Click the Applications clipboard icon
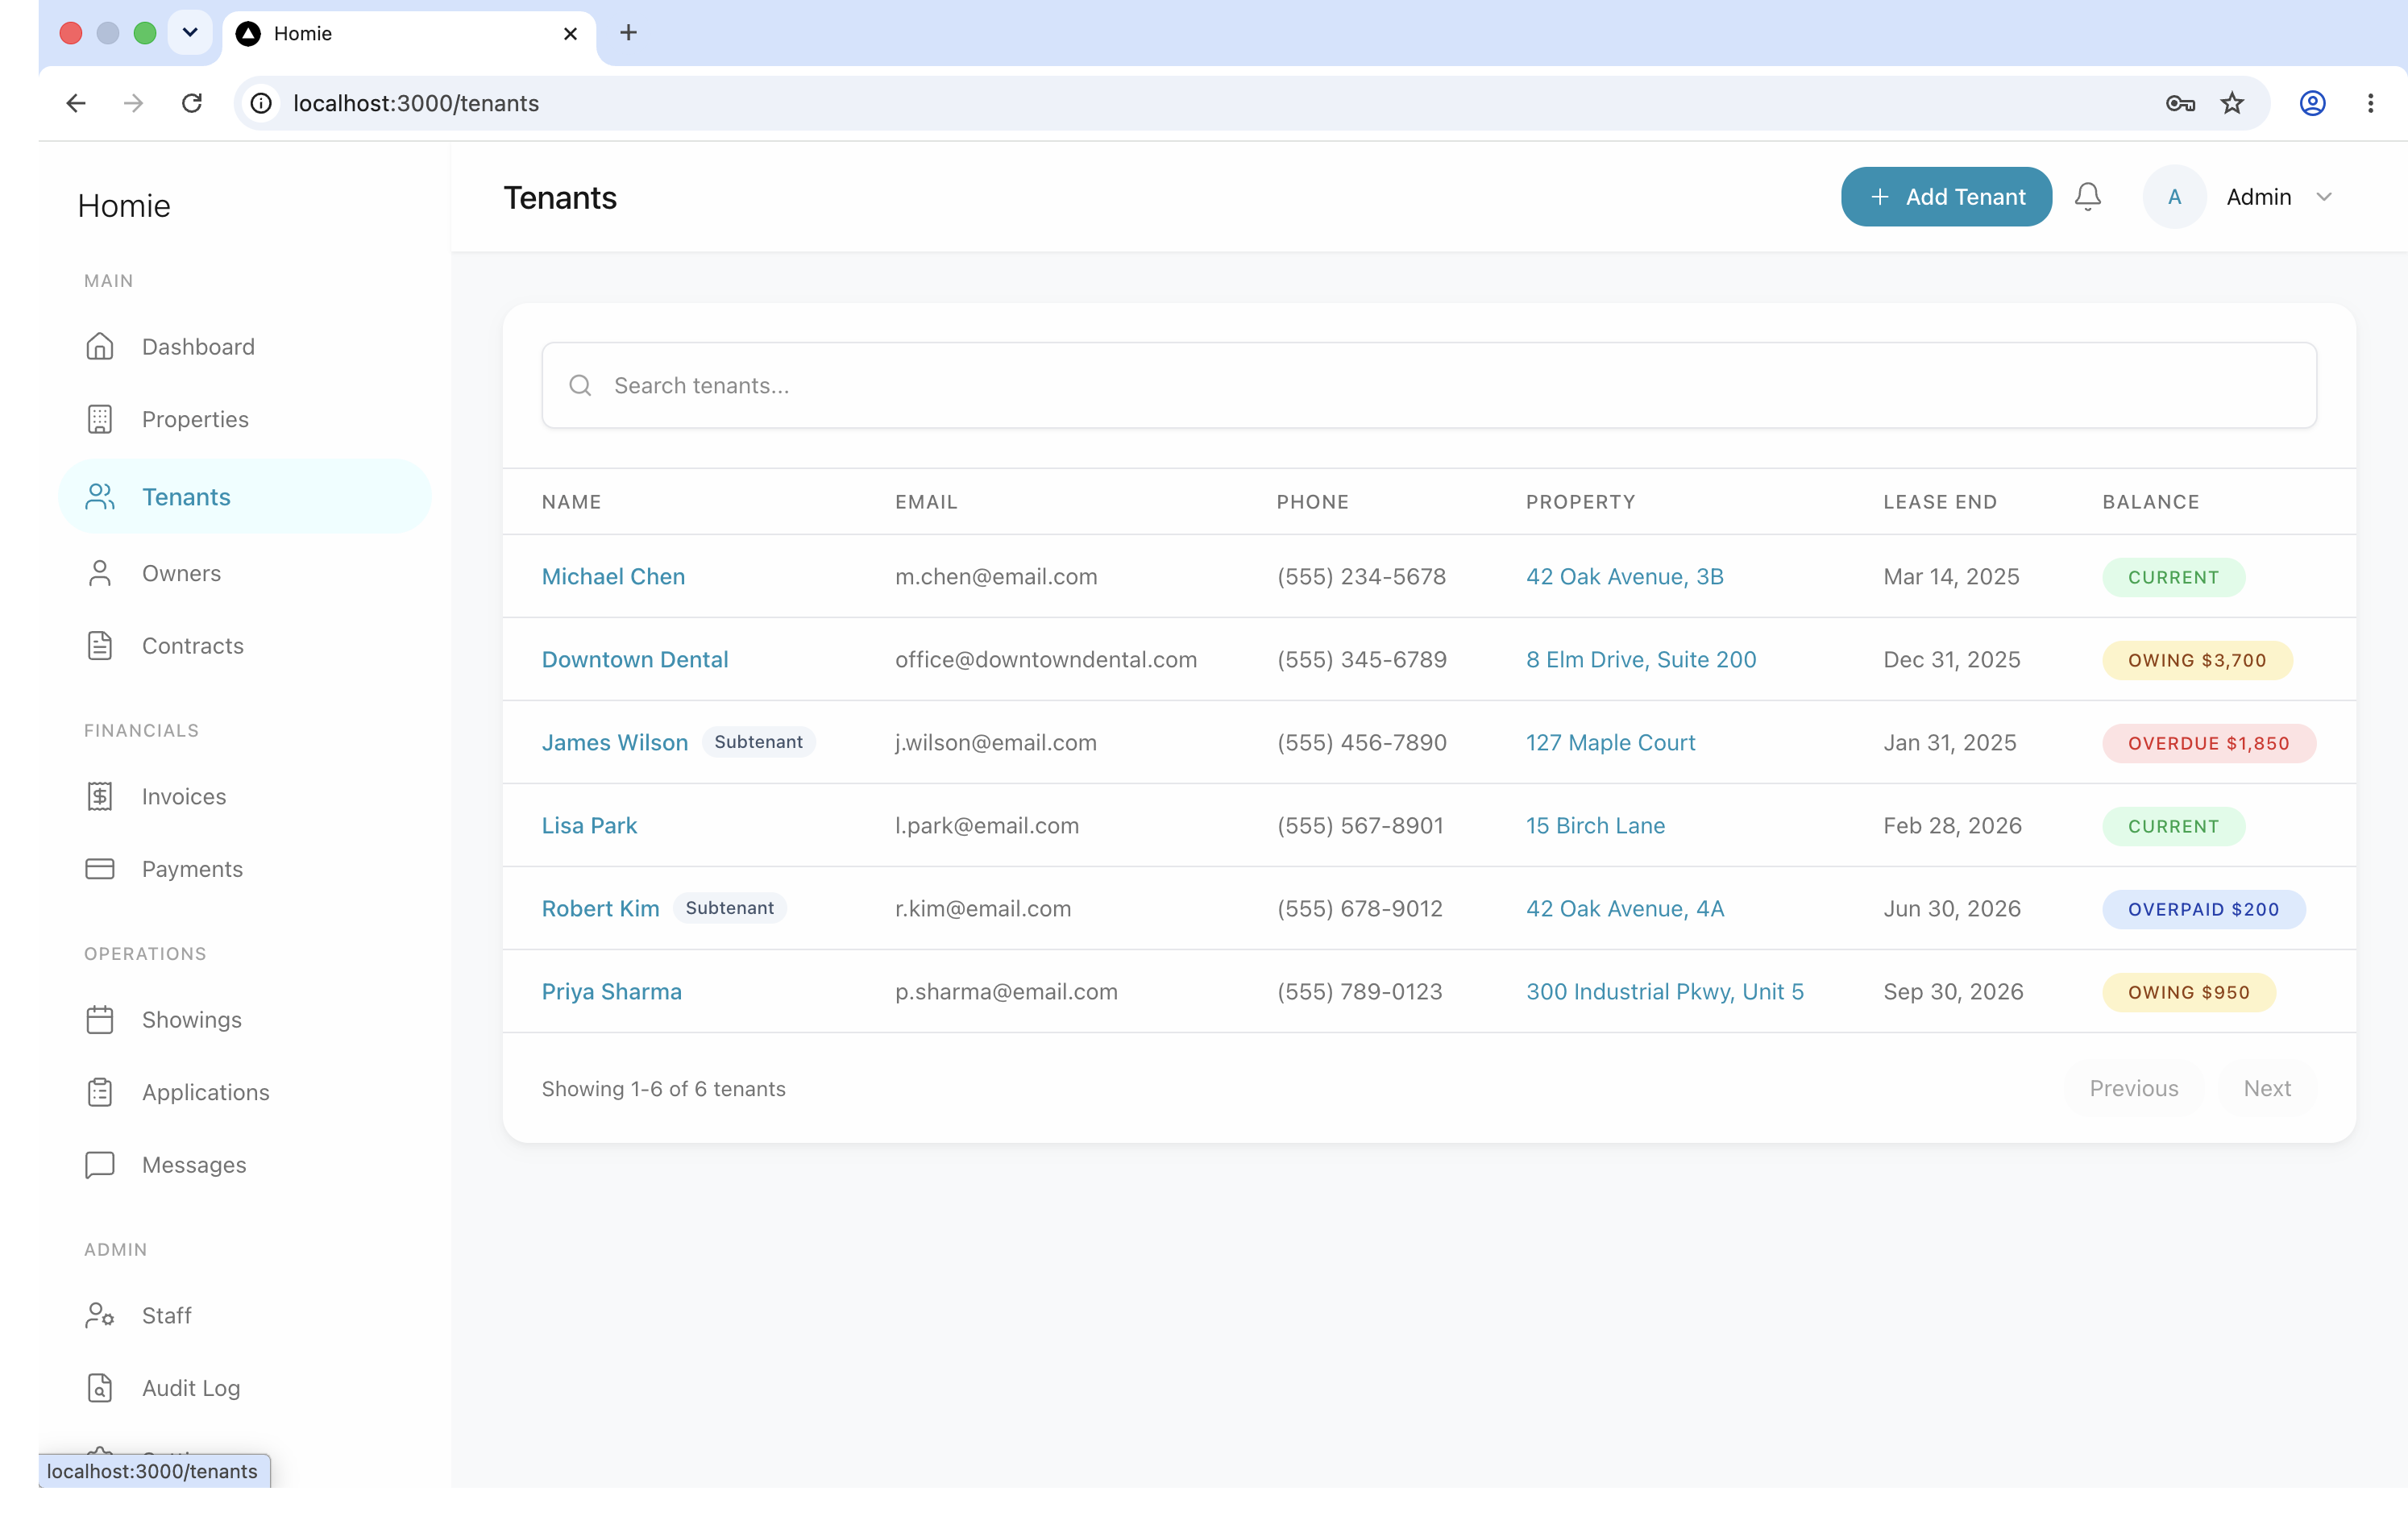 100,1092
